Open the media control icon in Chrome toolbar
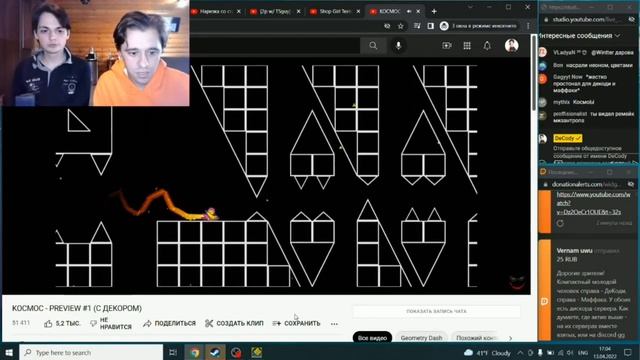The width and height of the screenshot is (640, 360). coord(417,26)
